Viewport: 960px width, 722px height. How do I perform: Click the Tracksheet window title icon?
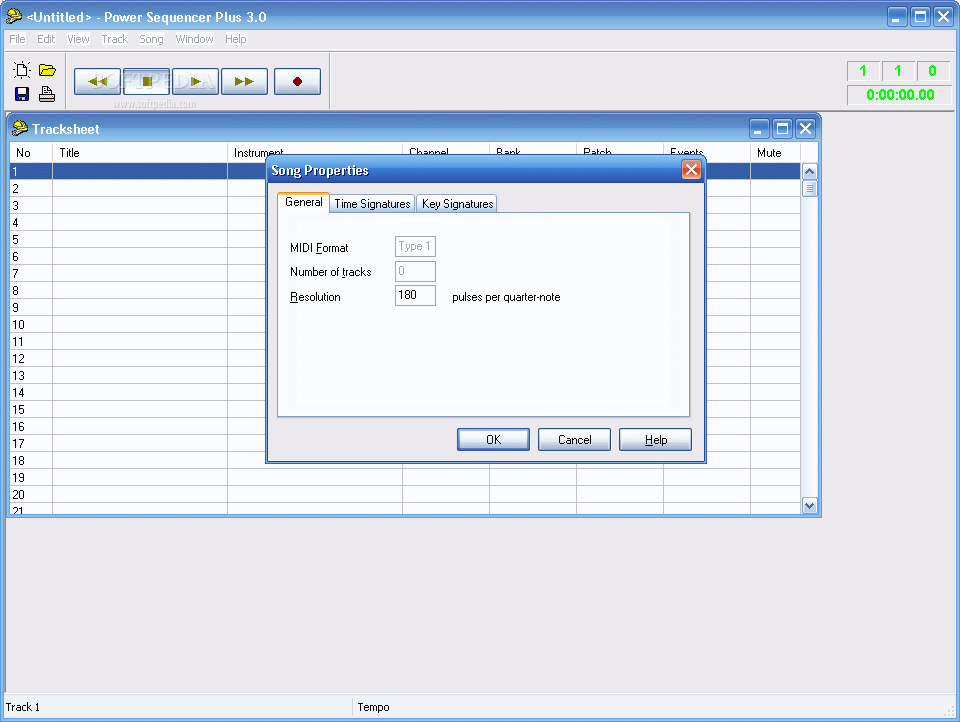[20, 128]
